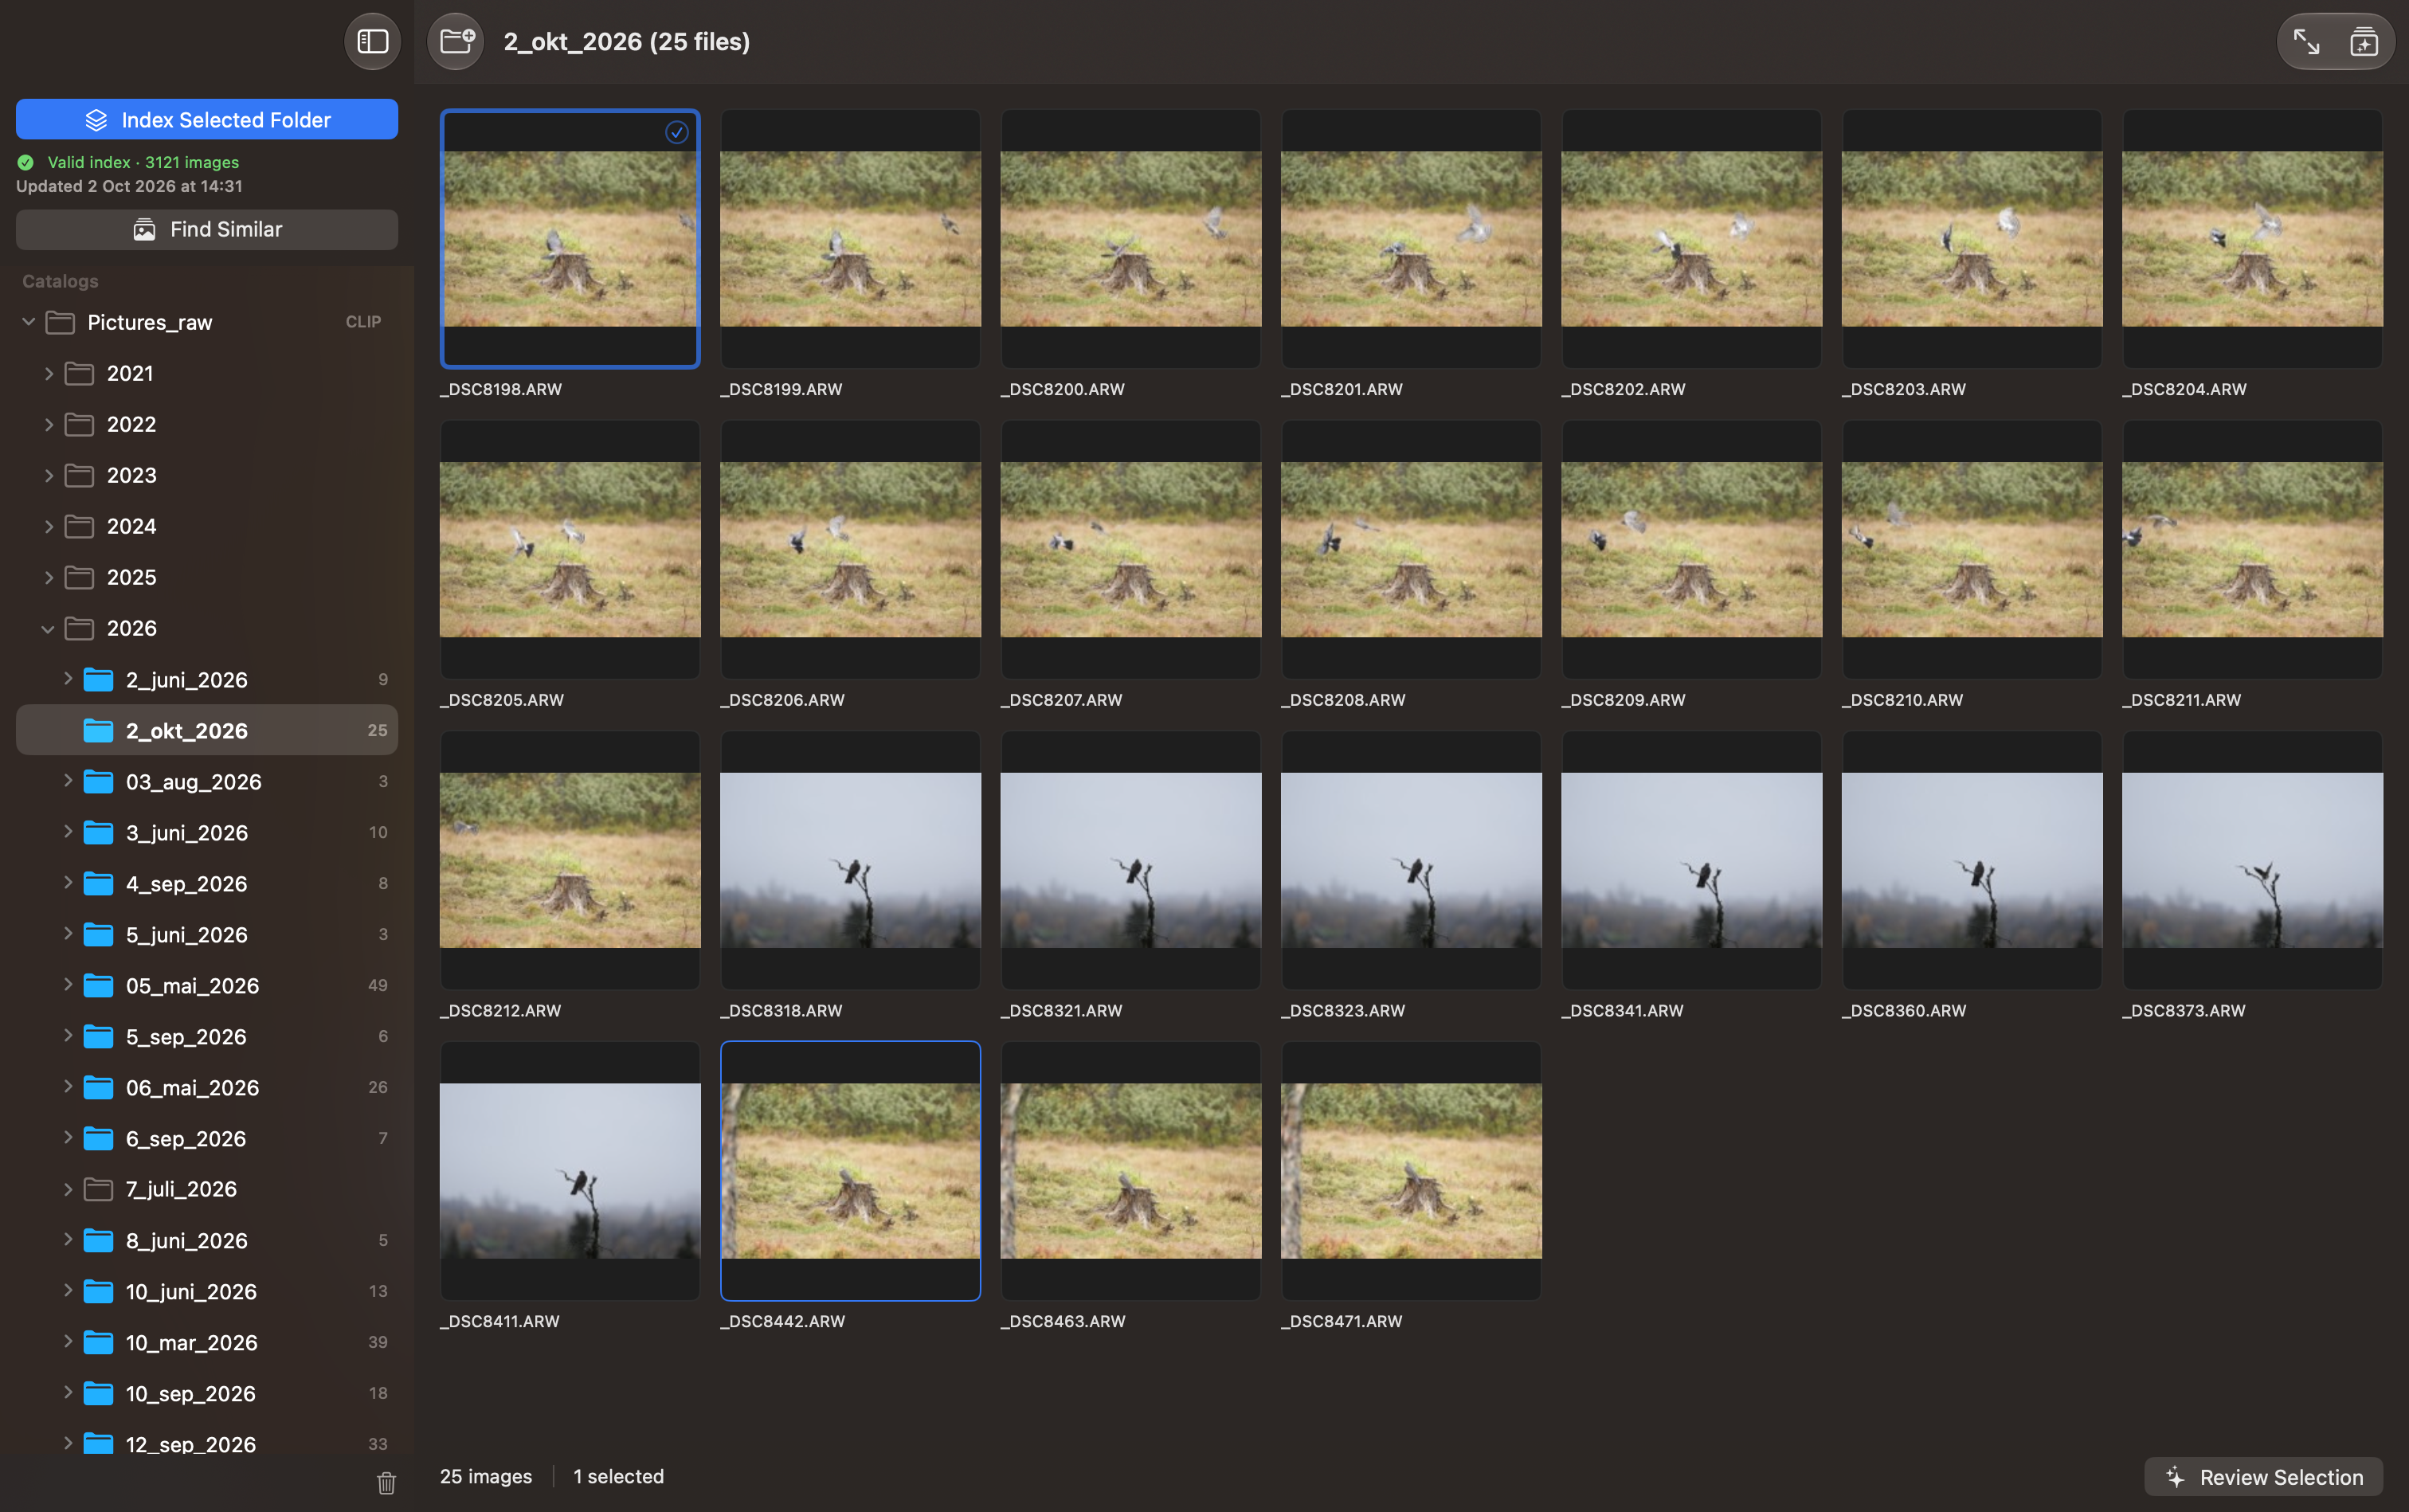Select thumbnail _DSC8318.ARW of perched bird
Screen dimensions: 2409x1512
click(850, 860)
